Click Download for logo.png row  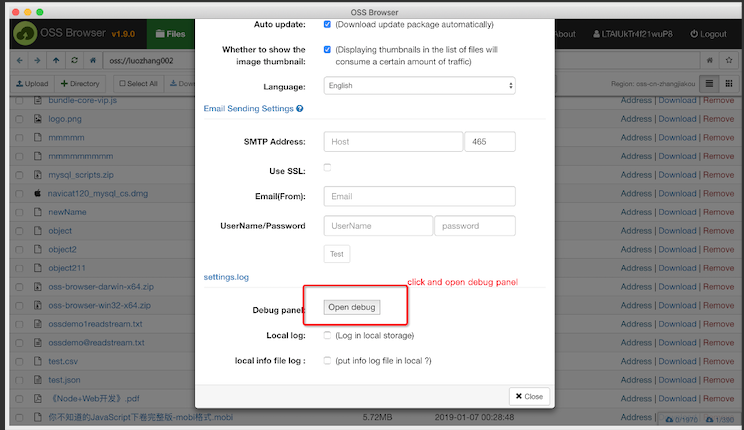coord(677,119)
